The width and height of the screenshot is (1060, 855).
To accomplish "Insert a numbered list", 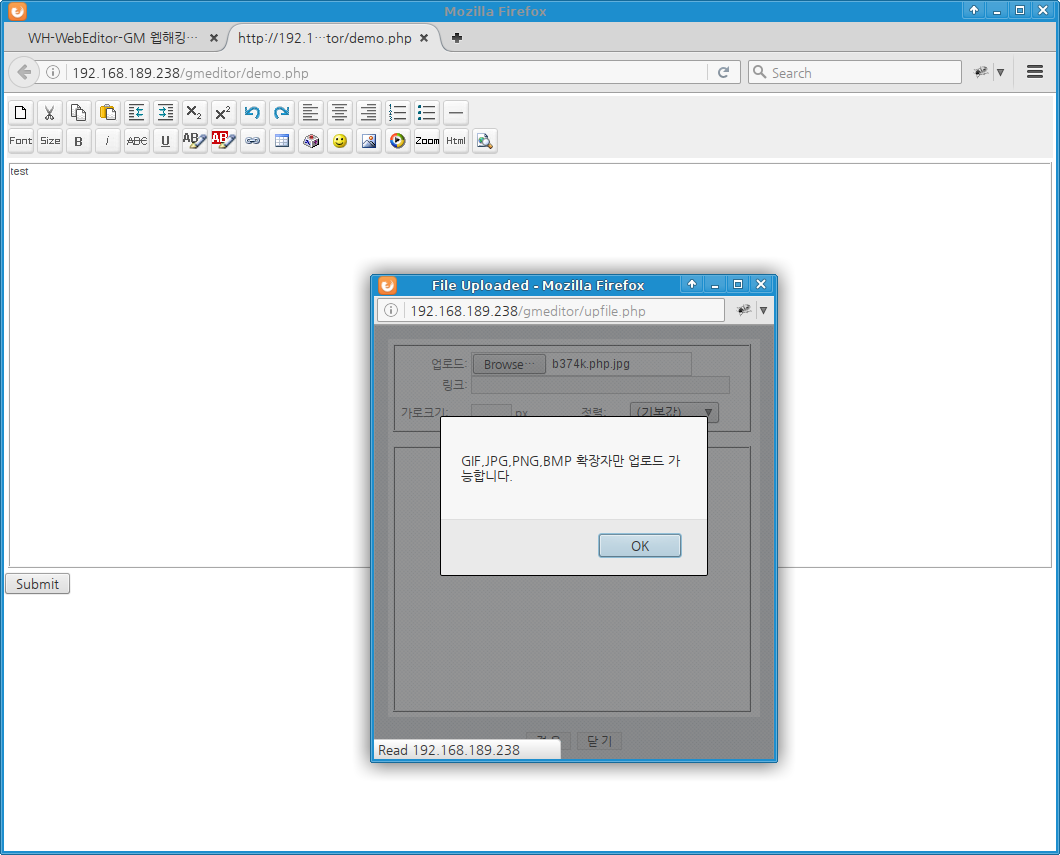I will pyautogui.click(x=398, y=112).
